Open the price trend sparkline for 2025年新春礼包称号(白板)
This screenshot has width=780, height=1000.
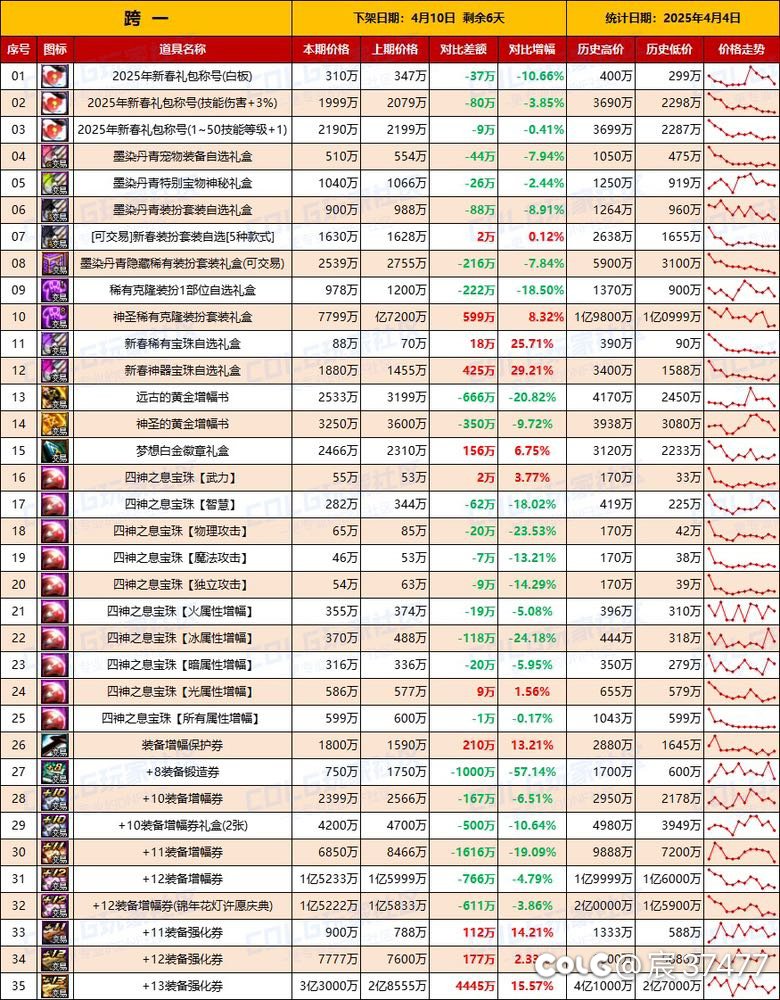[x=742, y=77]
